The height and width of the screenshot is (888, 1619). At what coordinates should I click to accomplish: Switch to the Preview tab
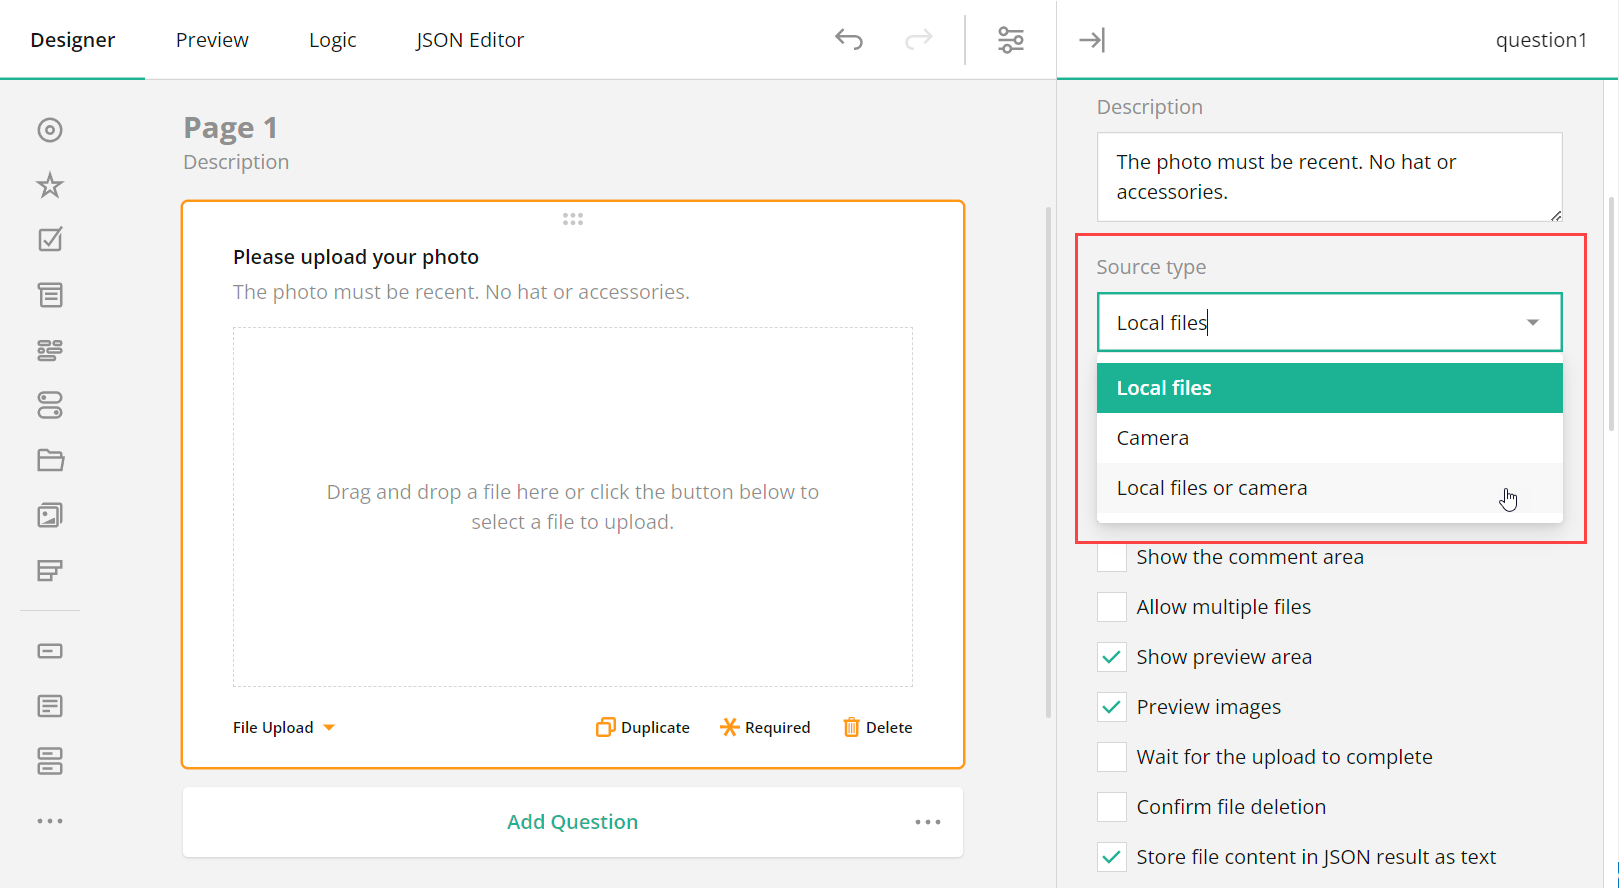point(212,40)
